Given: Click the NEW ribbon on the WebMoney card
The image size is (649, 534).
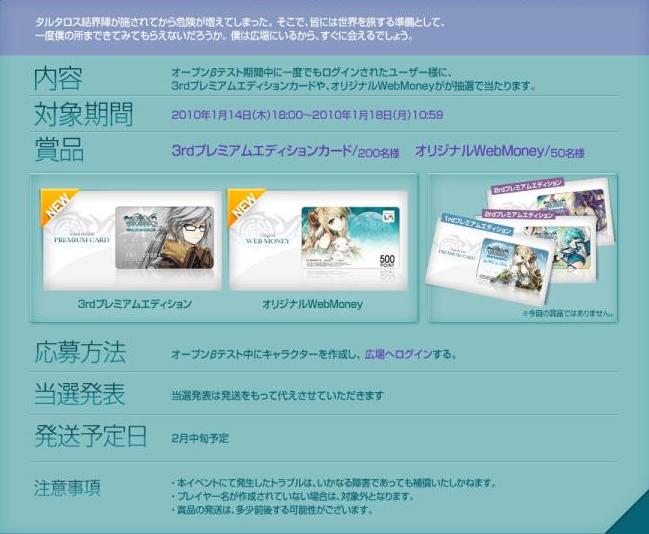Looking at the screenshot, I should [x=245, y=206].
